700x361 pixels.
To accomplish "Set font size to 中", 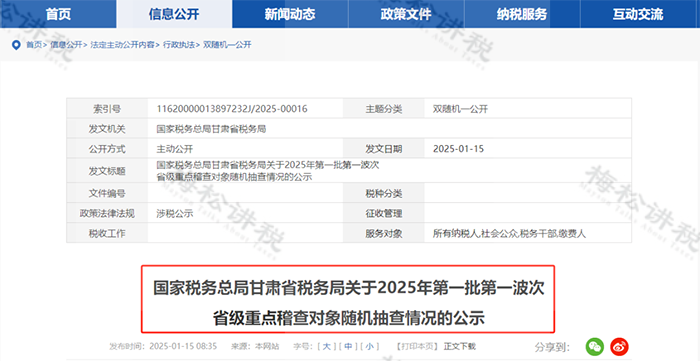I will (348, 346).
